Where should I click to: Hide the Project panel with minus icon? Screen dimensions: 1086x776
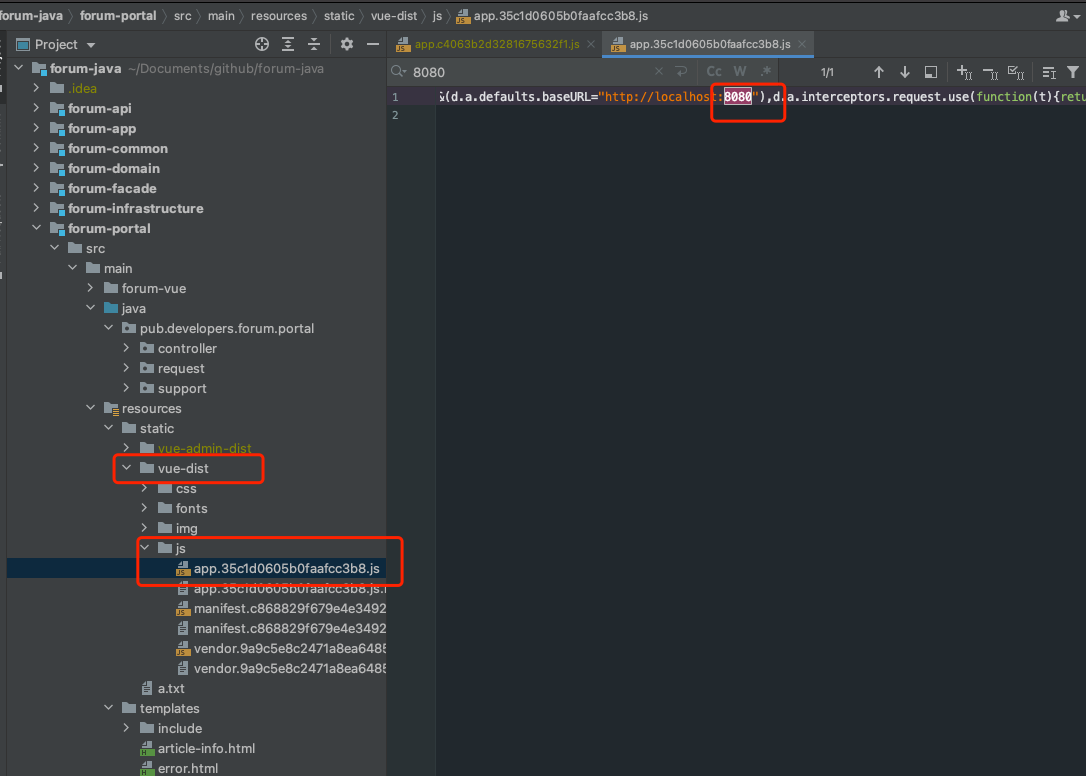click(373, 44)
